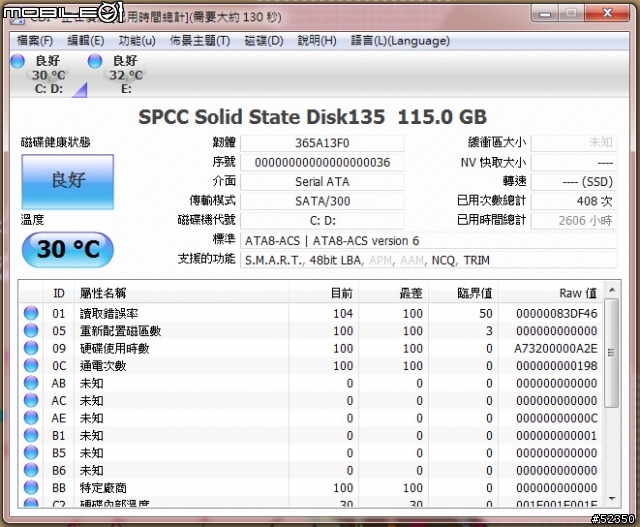Click the 臨界值 column header
The image size is (640, 527).
pos(464,293)
